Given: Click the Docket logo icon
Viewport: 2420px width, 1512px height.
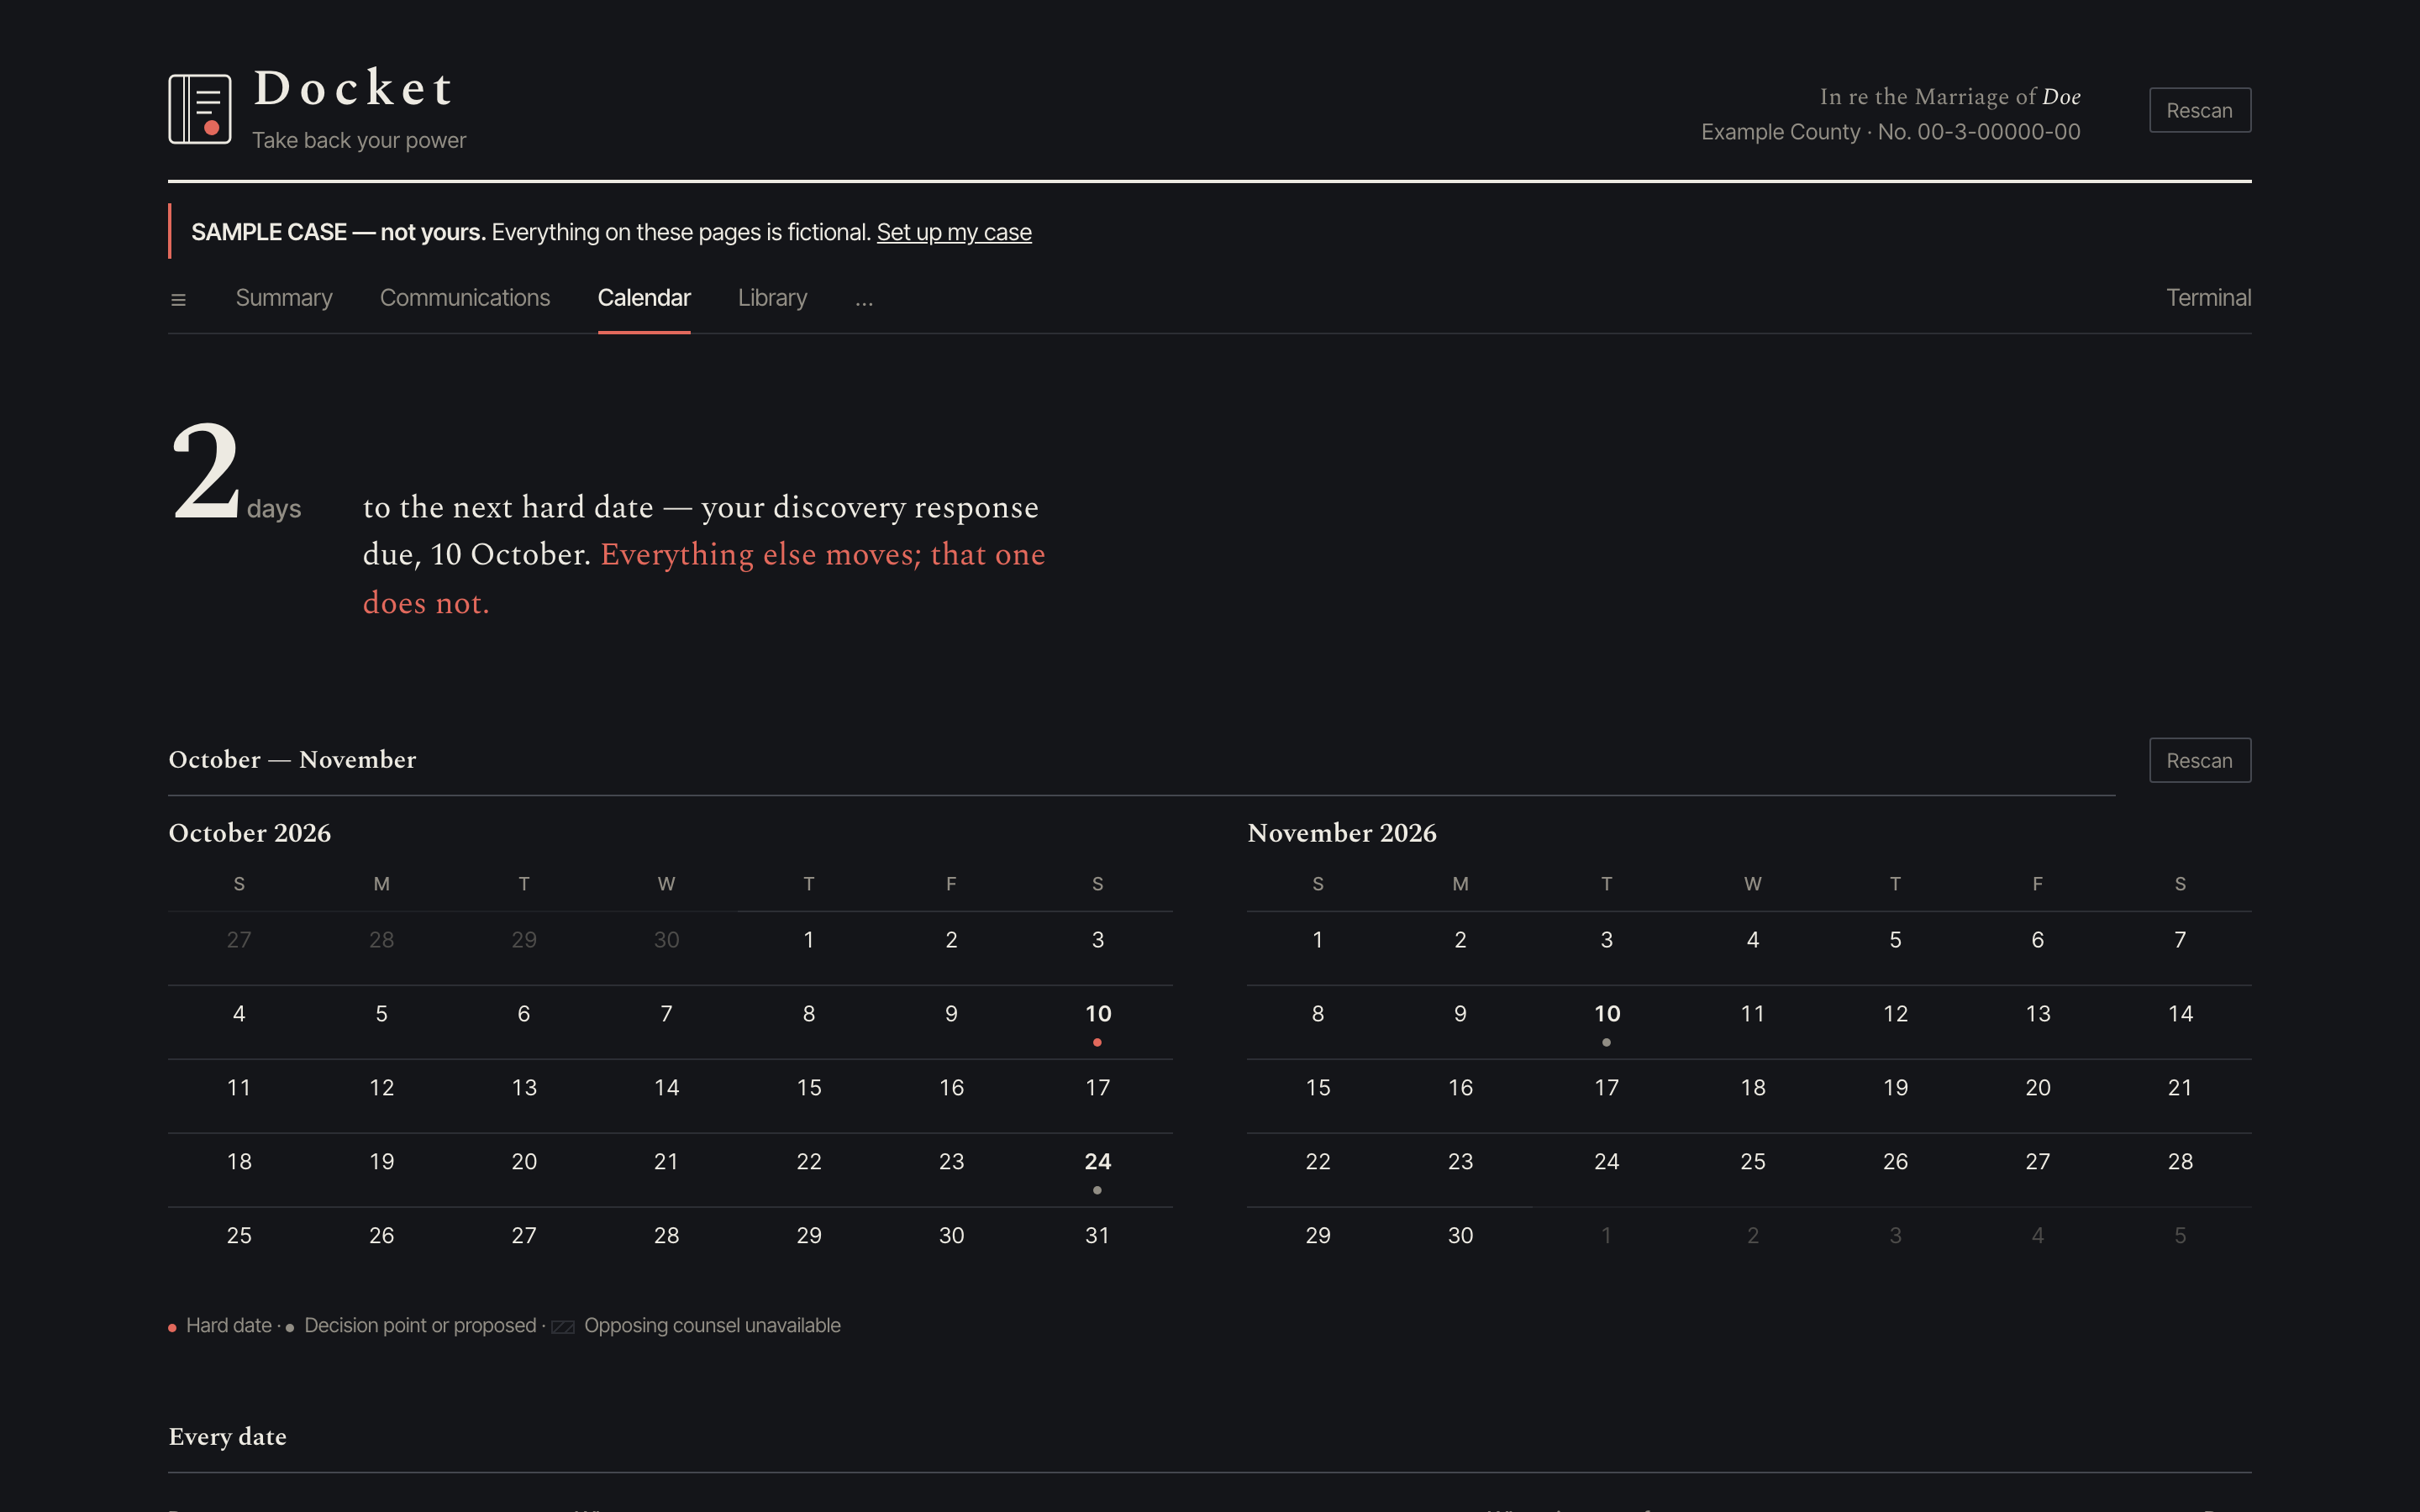Looking at the screenshot, I should pos(200,109).
